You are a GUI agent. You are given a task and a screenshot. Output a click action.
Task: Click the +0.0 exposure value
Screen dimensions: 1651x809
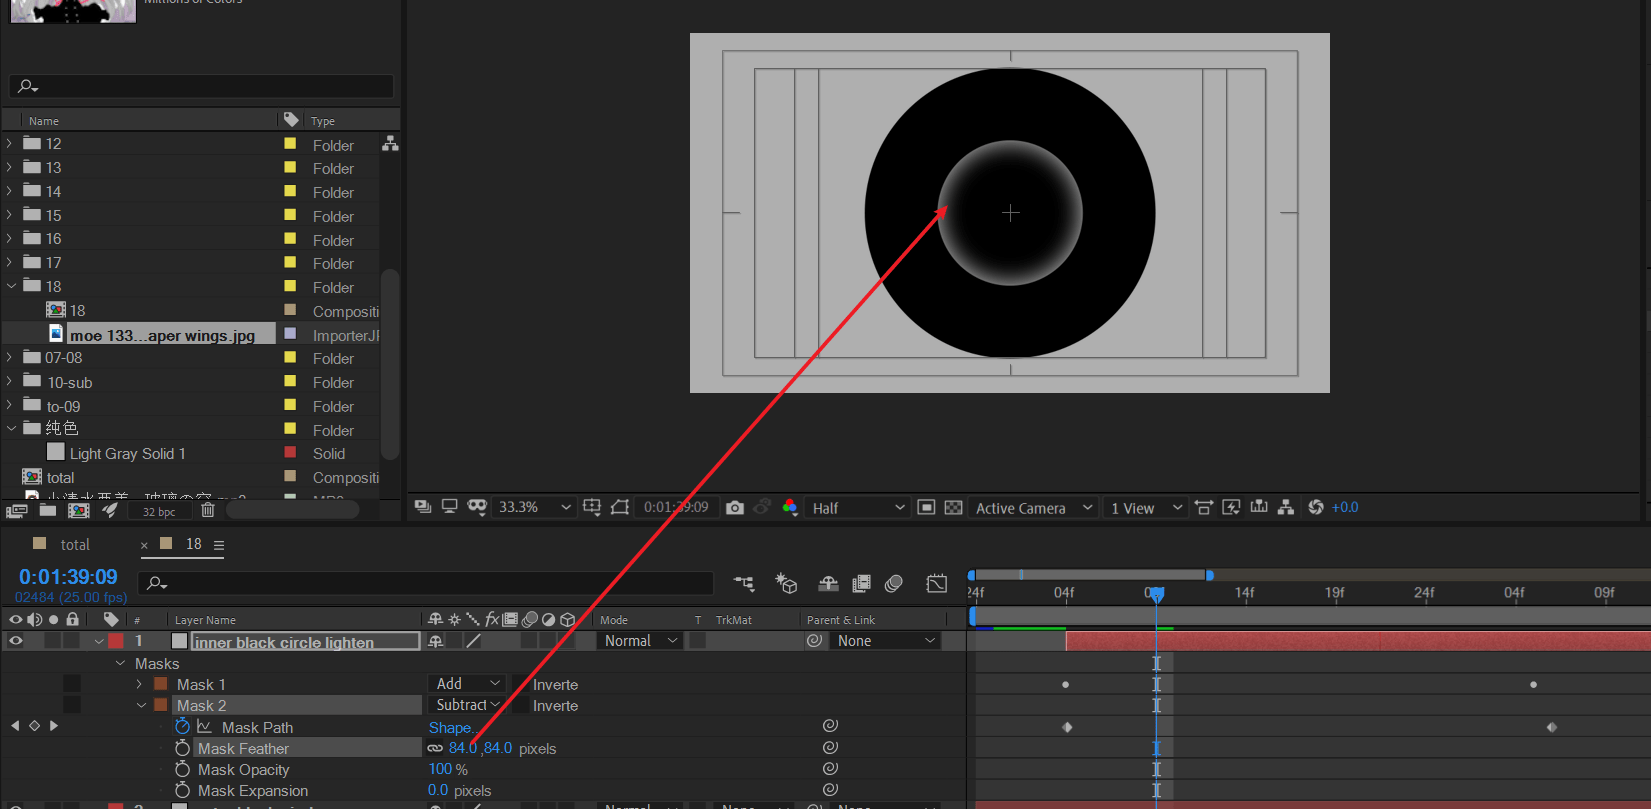1345,507
